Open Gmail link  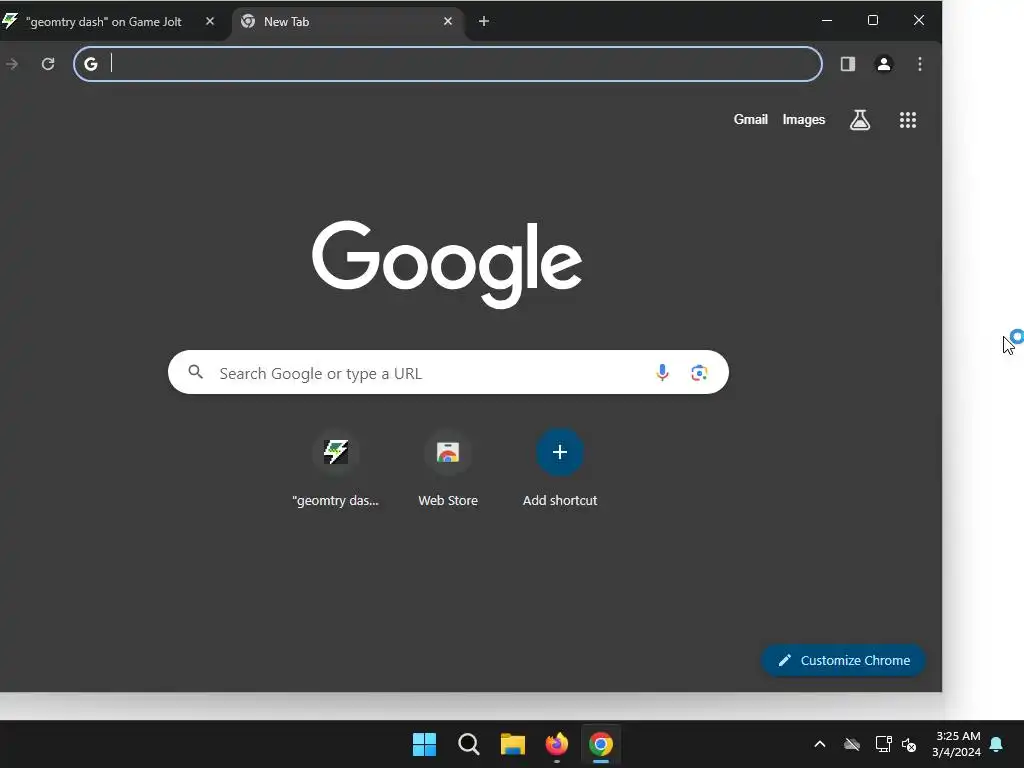750,120
